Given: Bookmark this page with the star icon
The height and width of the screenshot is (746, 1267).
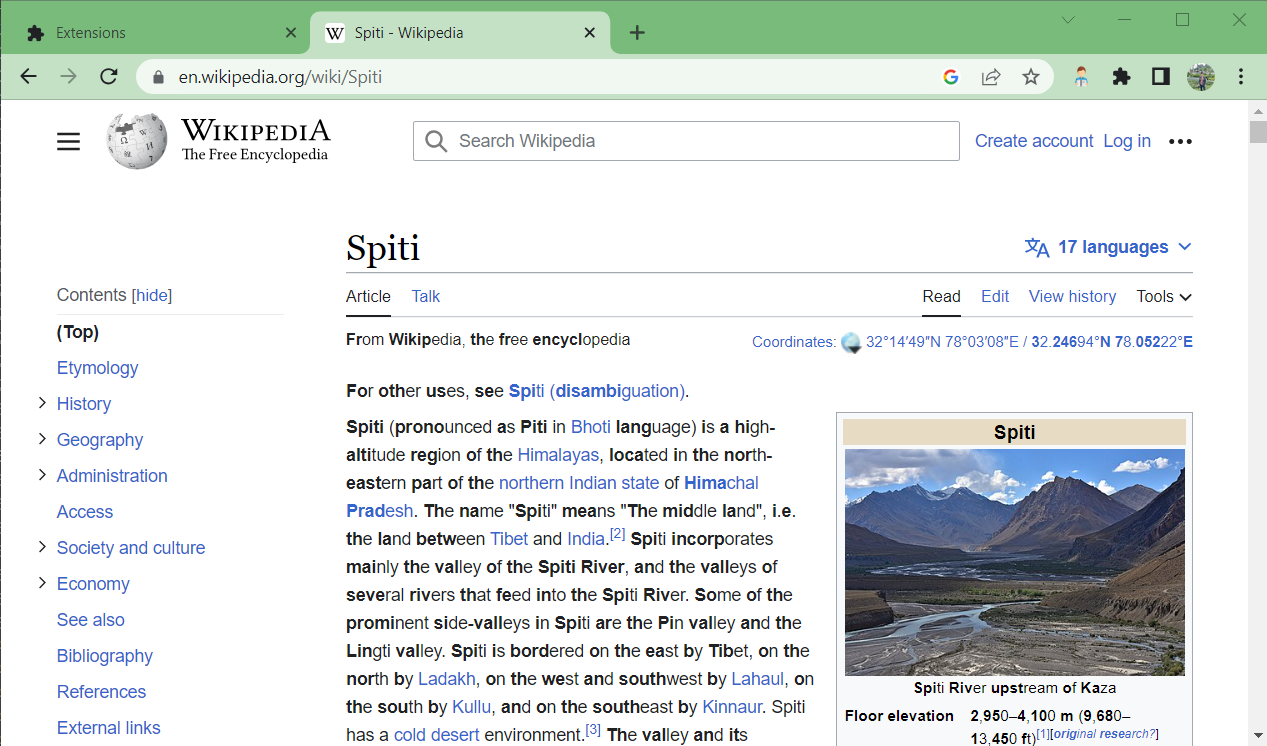Looking at the screenshot, I should tap(1031, 77).
